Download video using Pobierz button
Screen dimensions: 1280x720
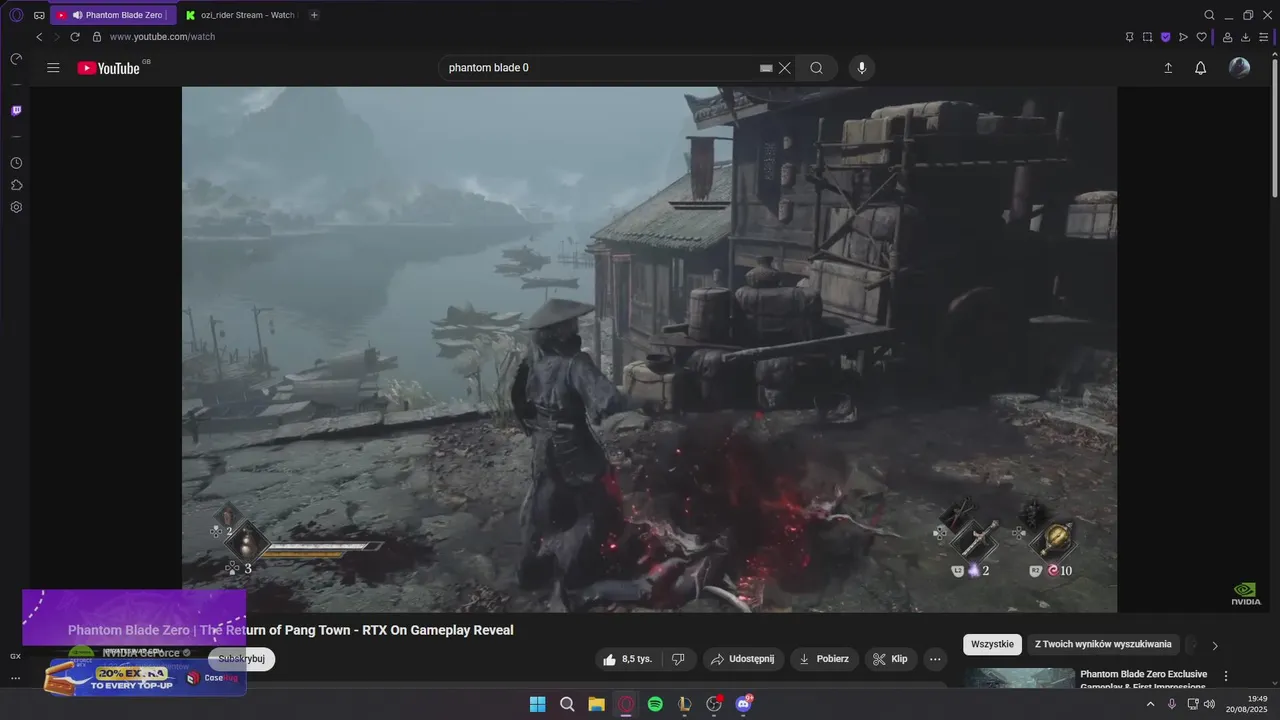[x=824, y=659]
